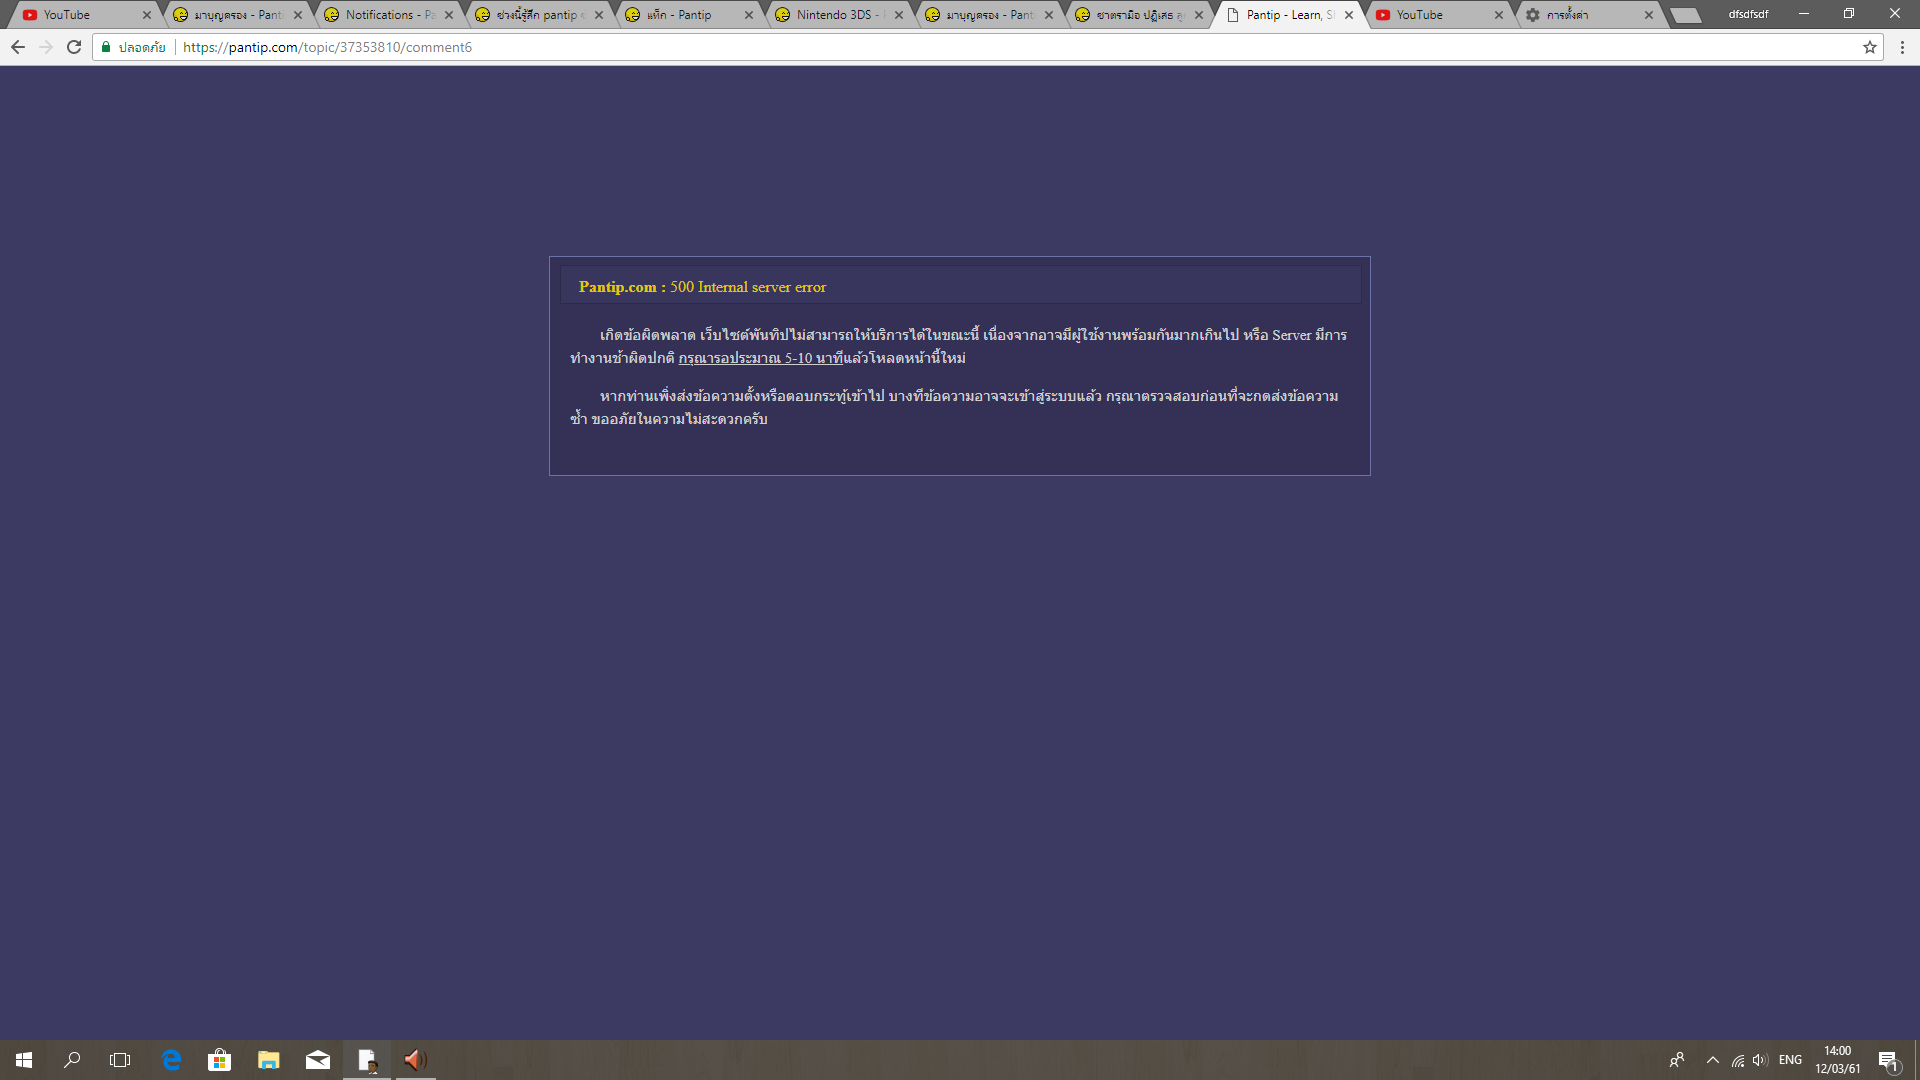Bookmark page with the star icon
Viewport: 1920px width, 1080px height.
(x=1869, y=47)
